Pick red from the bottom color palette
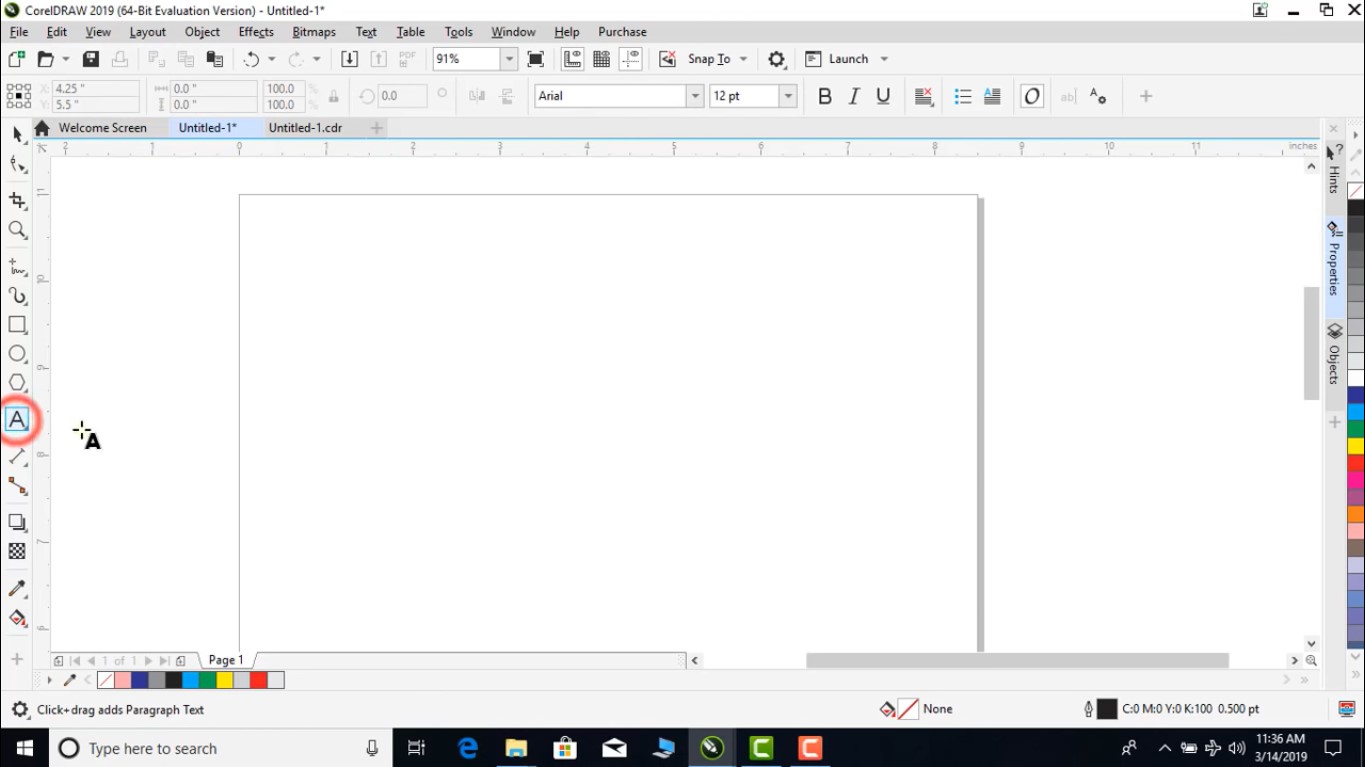This screenshot has width=1365, height=767. (x=258, y=680)
